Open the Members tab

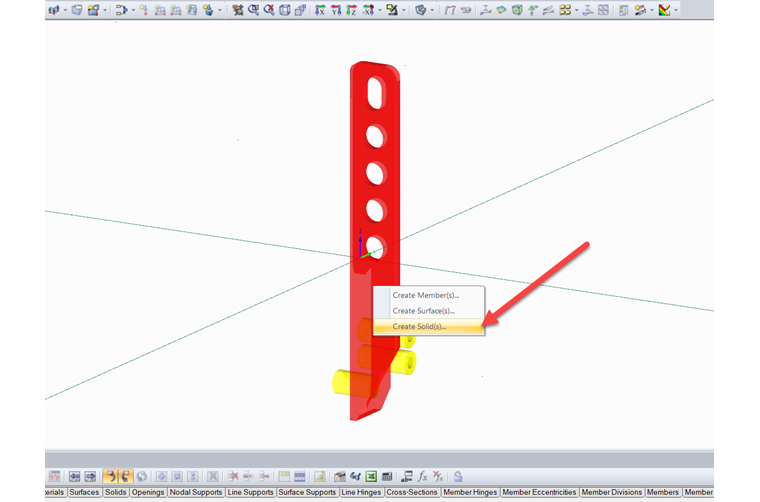pyautogui.click(x=663, y=492)
